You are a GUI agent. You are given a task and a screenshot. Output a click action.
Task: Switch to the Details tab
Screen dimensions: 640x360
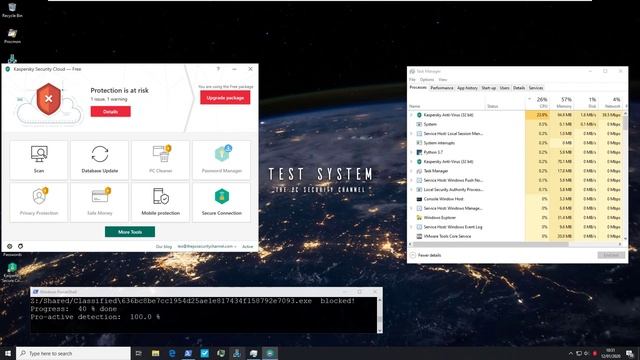pyautogui.click(x=519, y=88)
